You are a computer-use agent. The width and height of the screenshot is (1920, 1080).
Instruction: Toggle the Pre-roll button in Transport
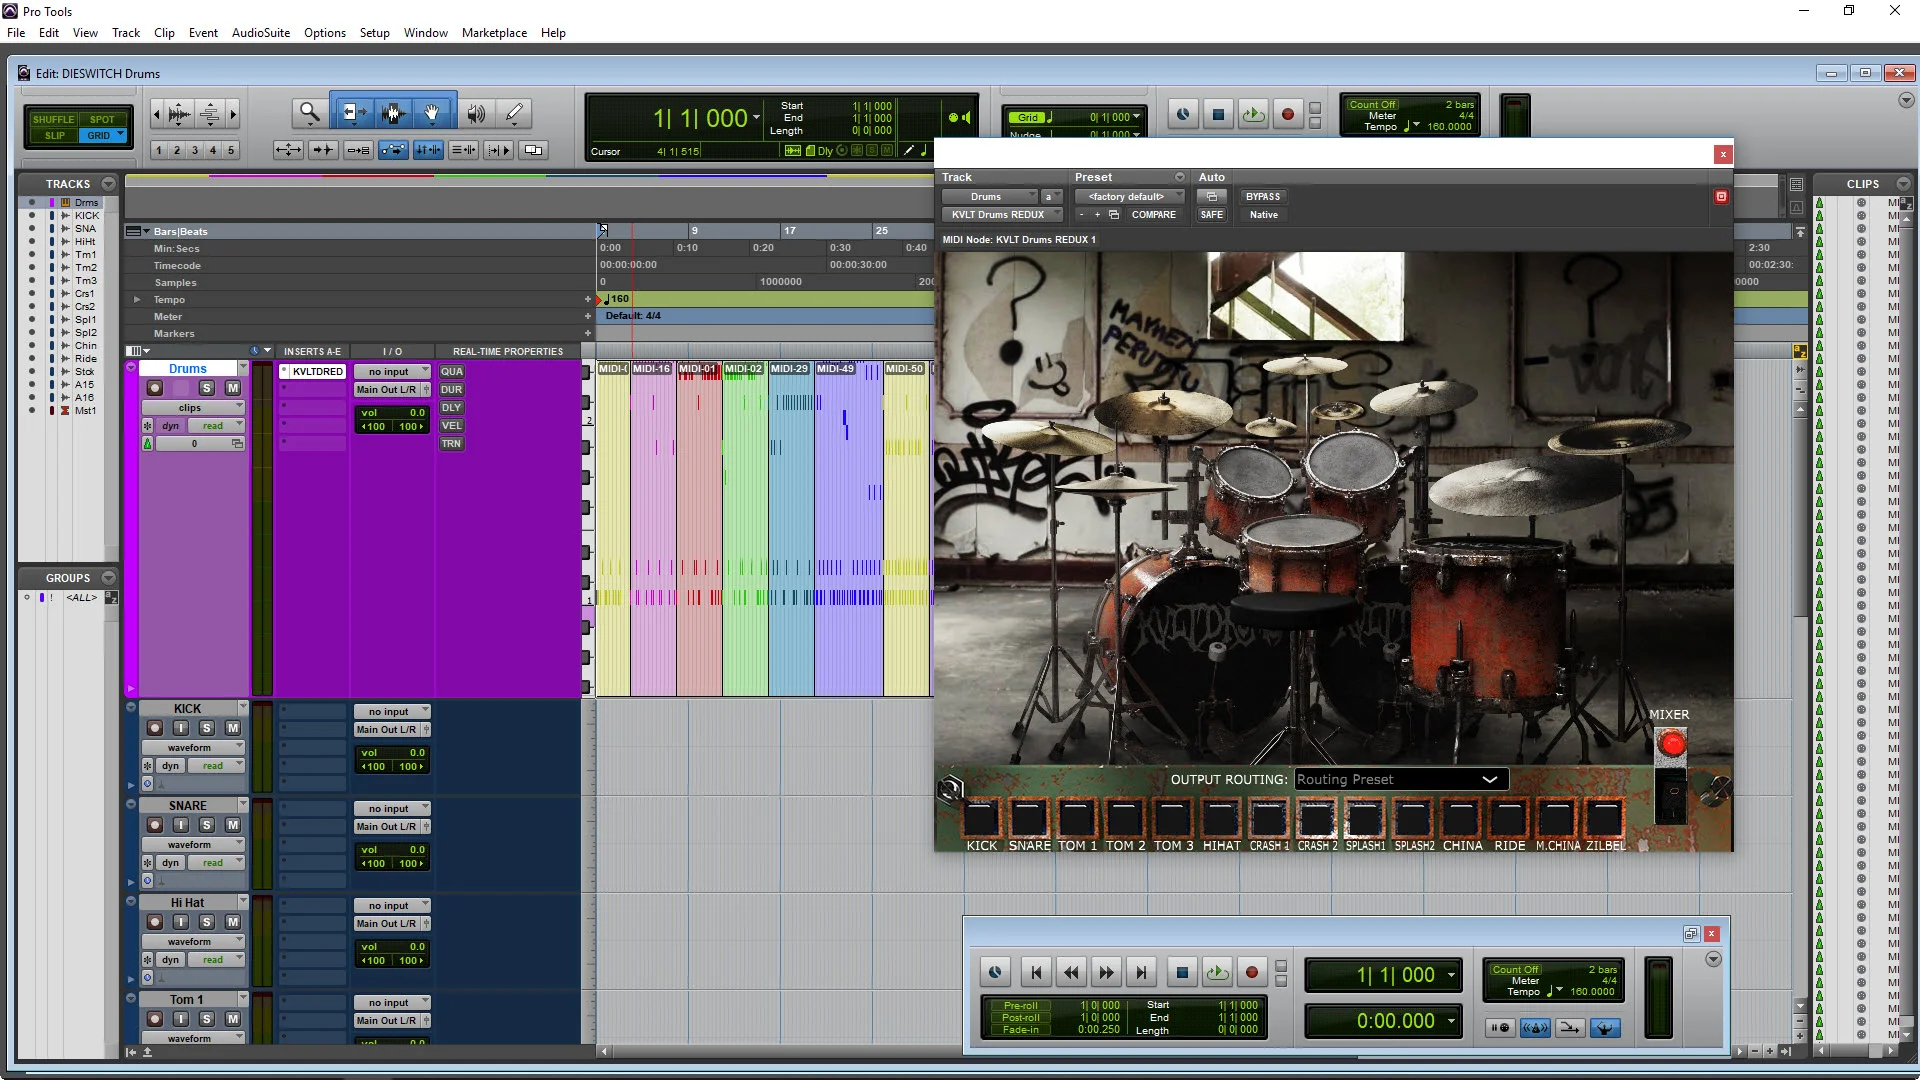pyautogui.click(x=1021, y=1006)
